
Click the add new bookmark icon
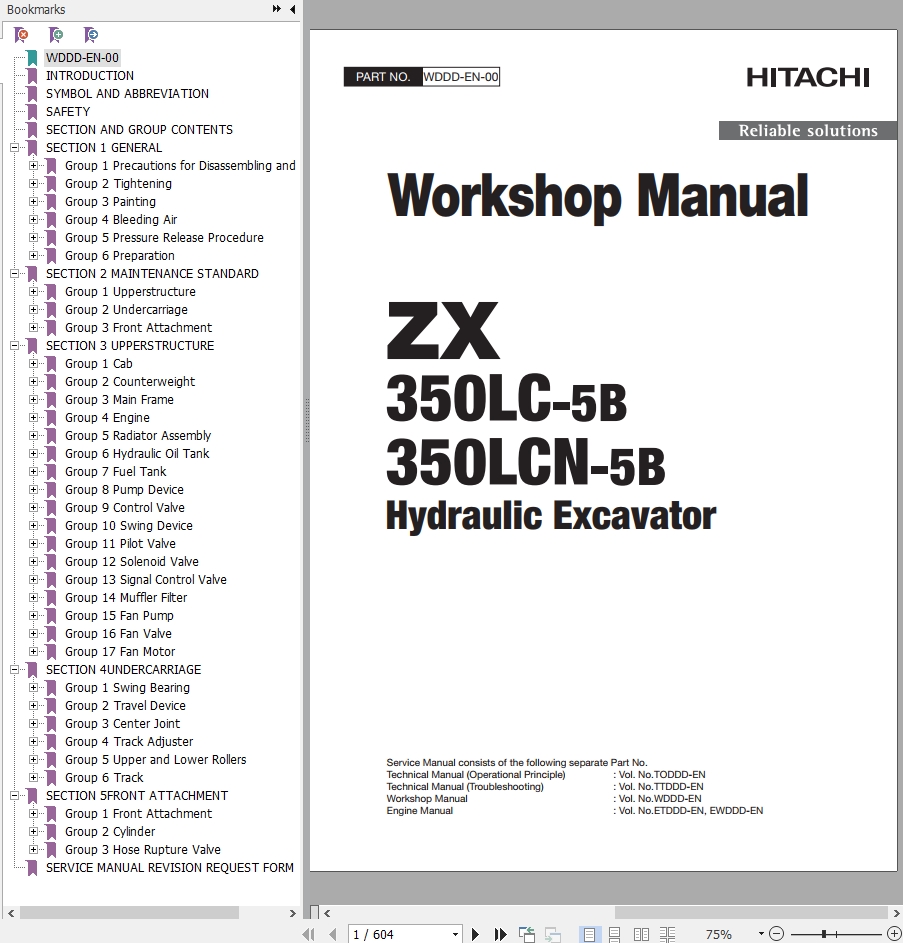[56, 35]
